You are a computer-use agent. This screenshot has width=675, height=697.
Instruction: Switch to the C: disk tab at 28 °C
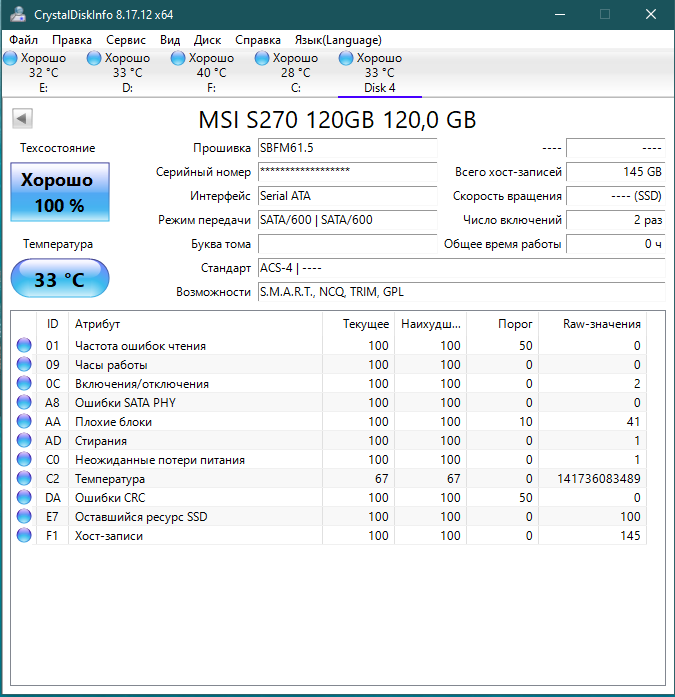click(x=296, y=73)
